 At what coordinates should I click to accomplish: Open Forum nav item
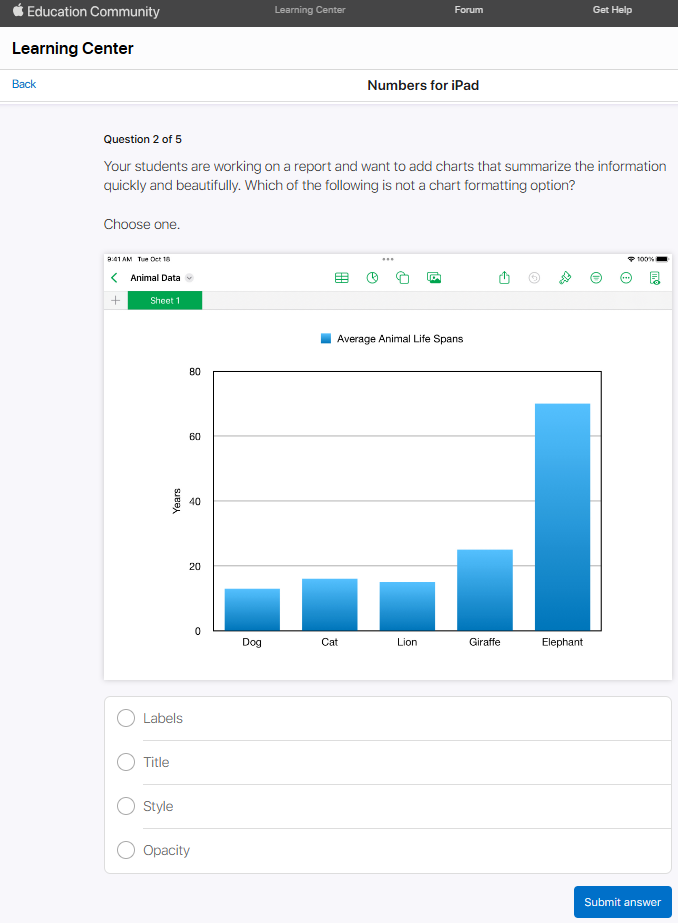(x=468, y=10)
